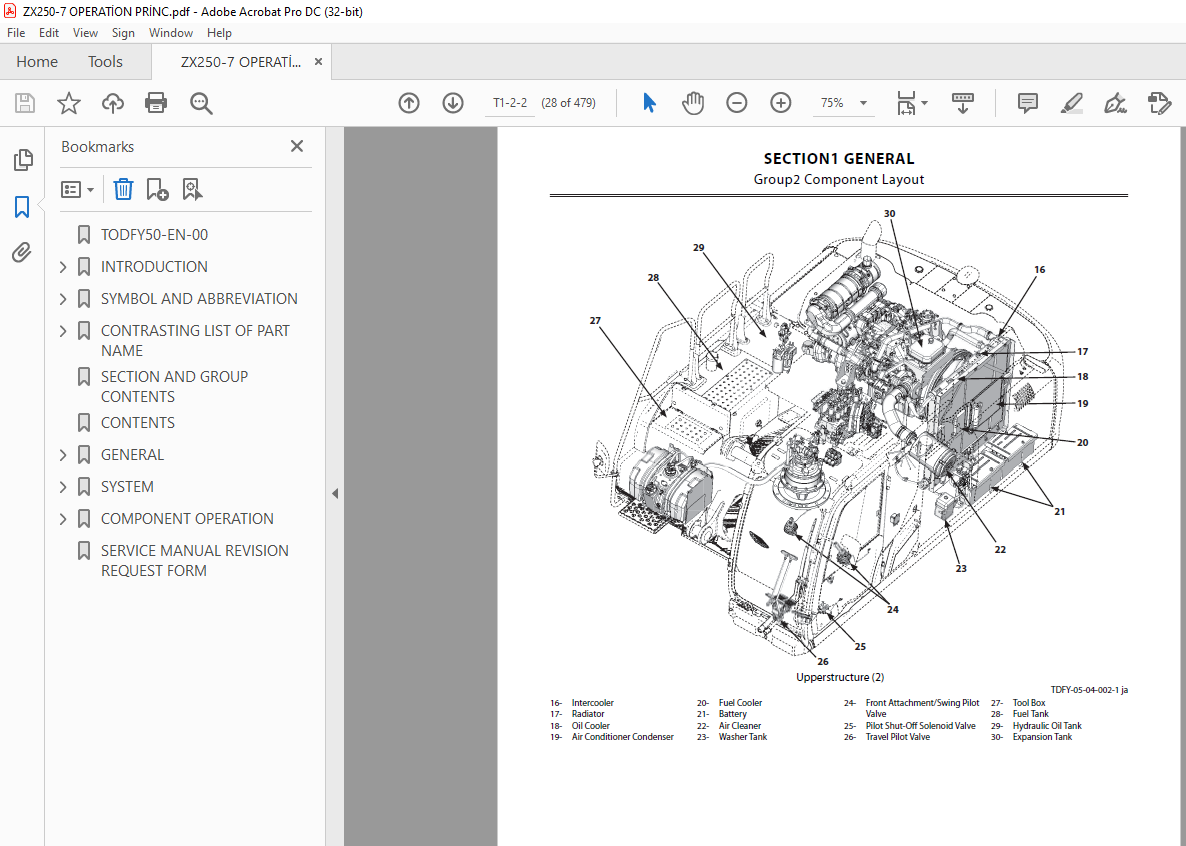
Task: Zoom in with the plus button
Action: point(781,103)
